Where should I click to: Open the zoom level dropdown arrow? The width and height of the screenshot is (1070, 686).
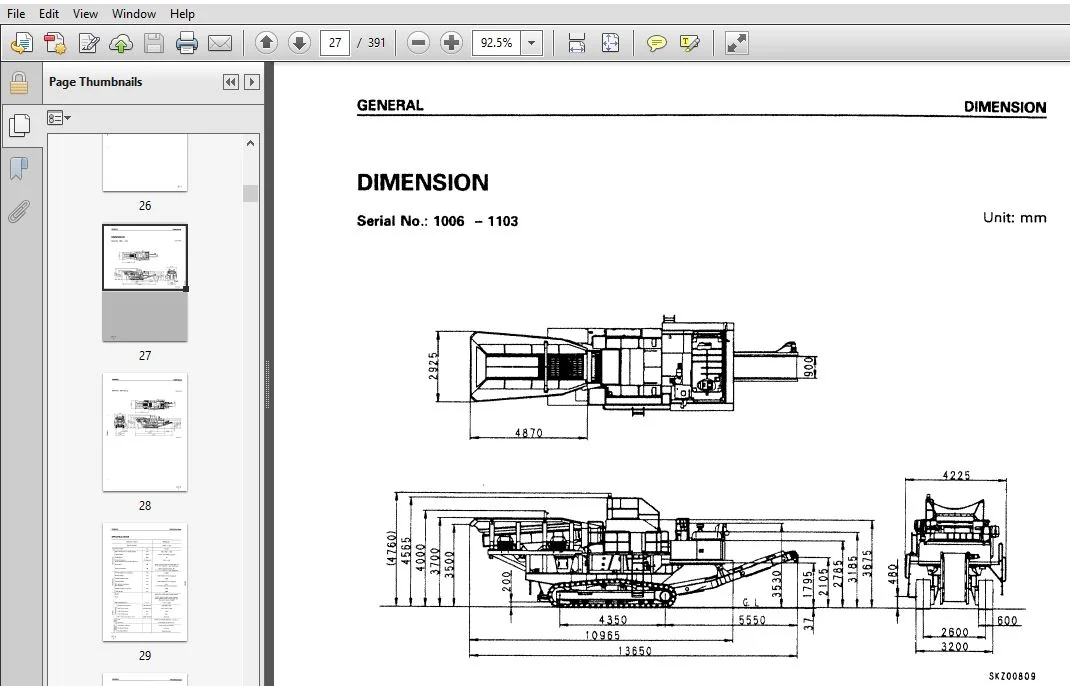click(x=532, y=43)
